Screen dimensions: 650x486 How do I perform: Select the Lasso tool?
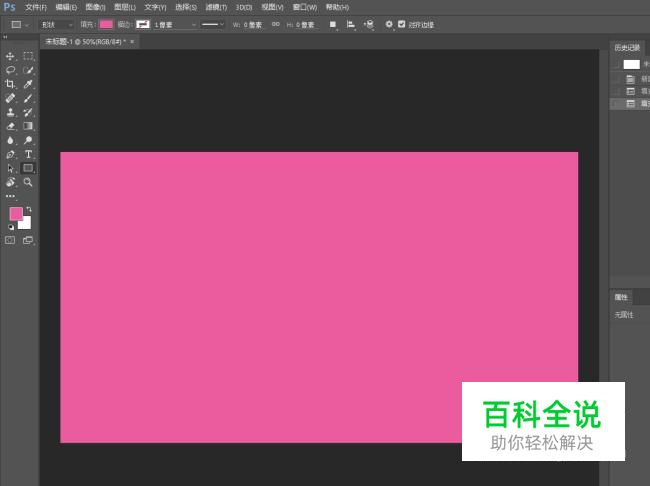click(11, 71)
